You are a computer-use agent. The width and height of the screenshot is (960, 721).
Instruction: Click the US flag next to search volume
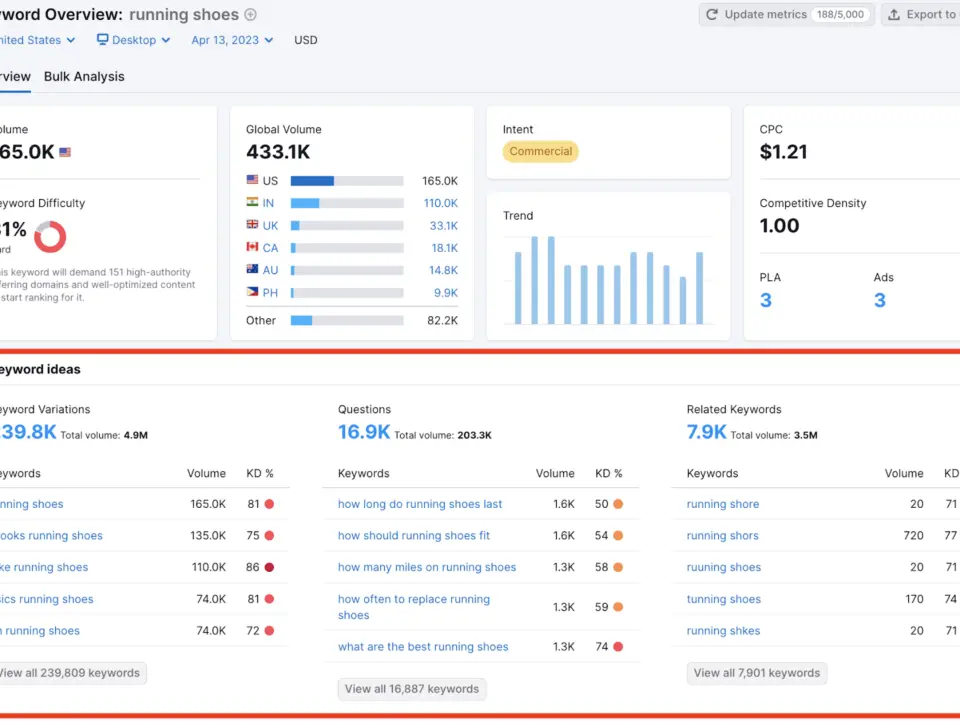coord(65,152)
